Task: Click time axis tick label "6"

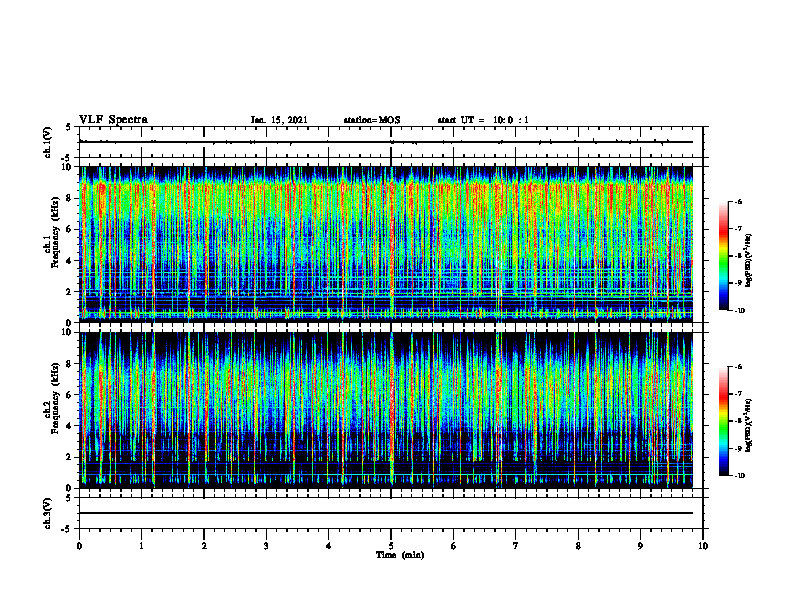Action: [453, 546]
